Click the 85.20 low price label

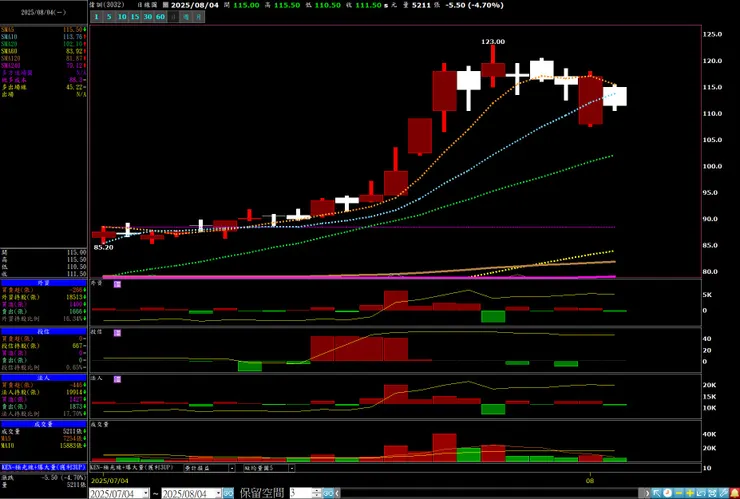103,247
